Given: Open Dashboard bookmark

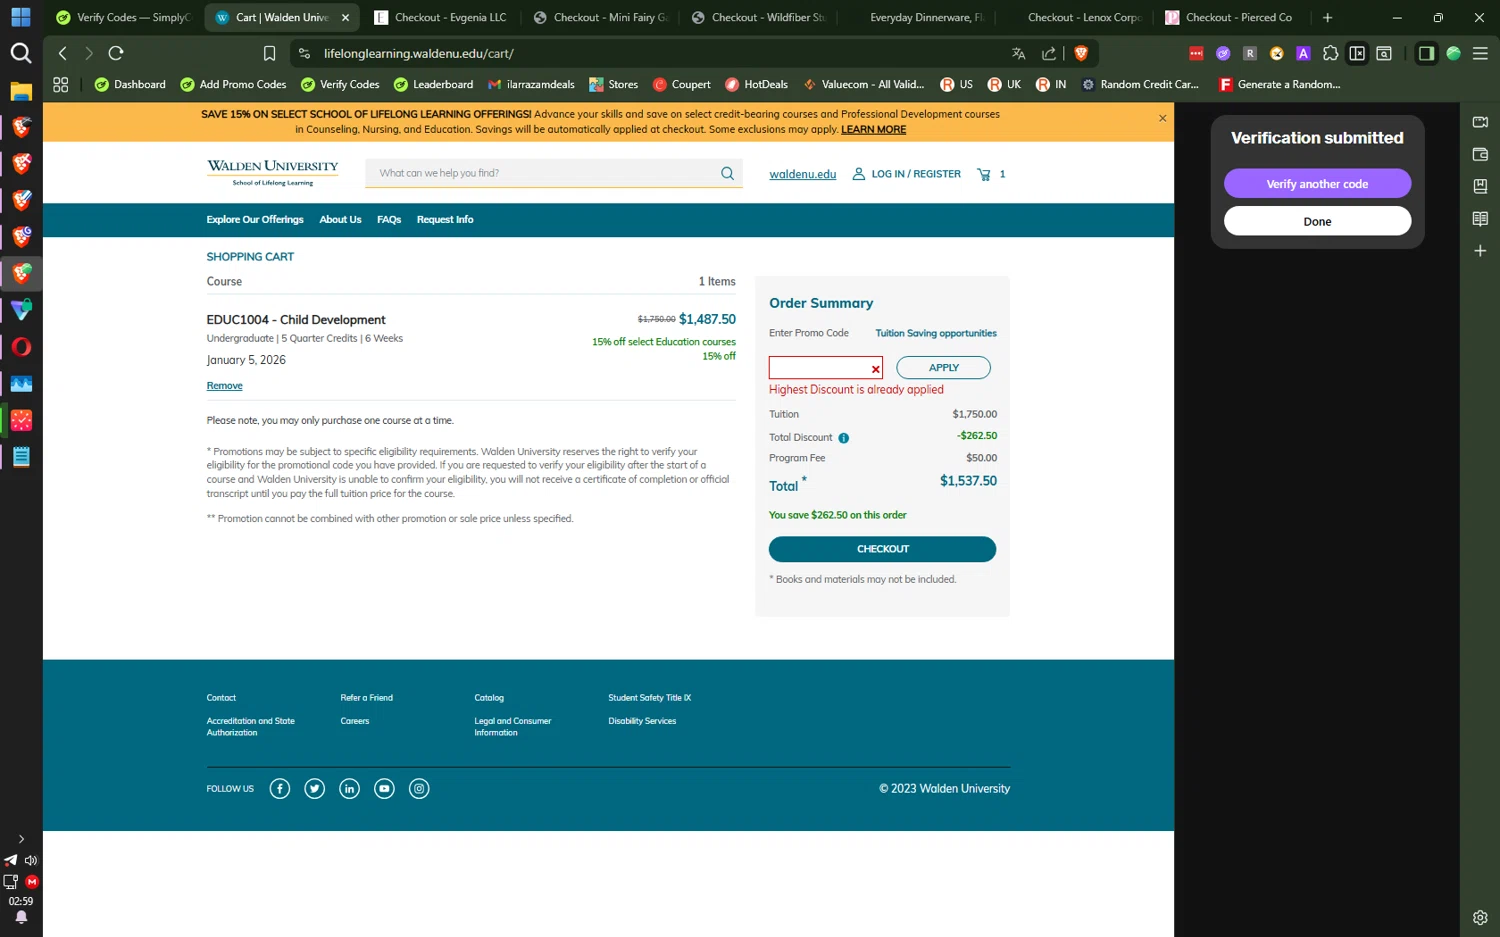Looking at the screenshot, I should tap(130, 84).
